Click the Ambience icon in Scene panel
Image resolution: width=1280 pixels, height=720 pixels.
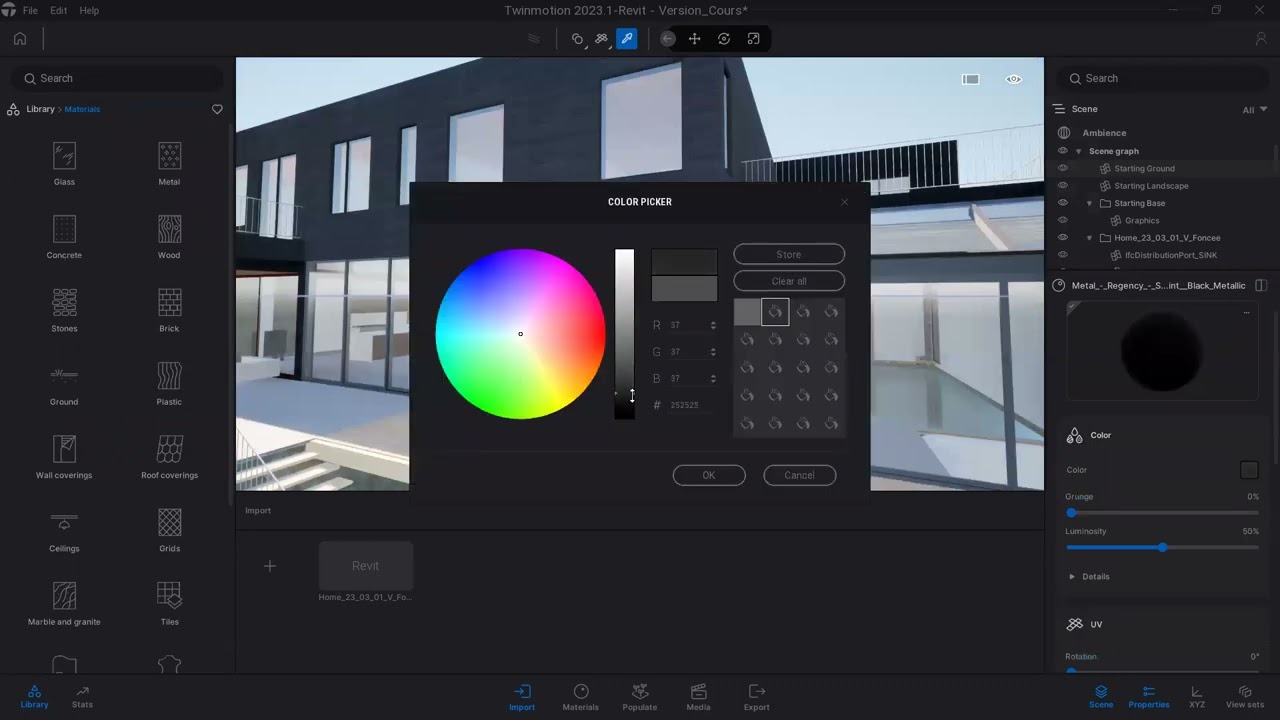[1064, 132]
